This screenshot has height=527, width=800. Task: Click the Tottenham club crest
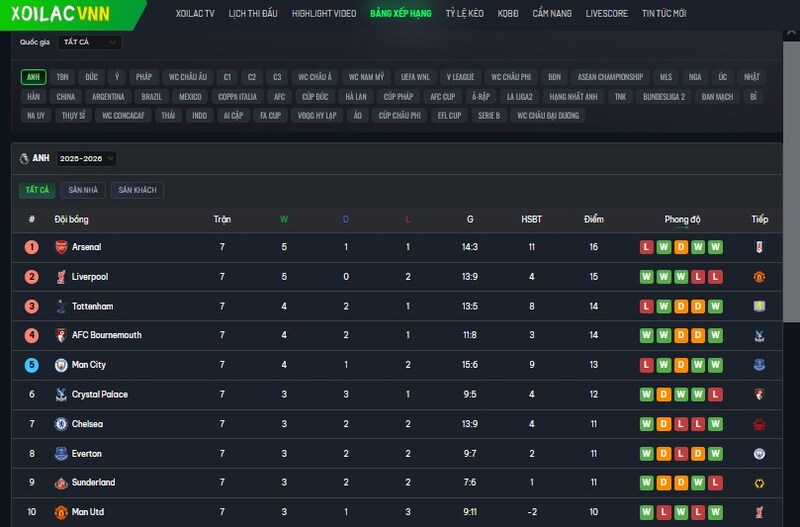[x=60, y=306]
